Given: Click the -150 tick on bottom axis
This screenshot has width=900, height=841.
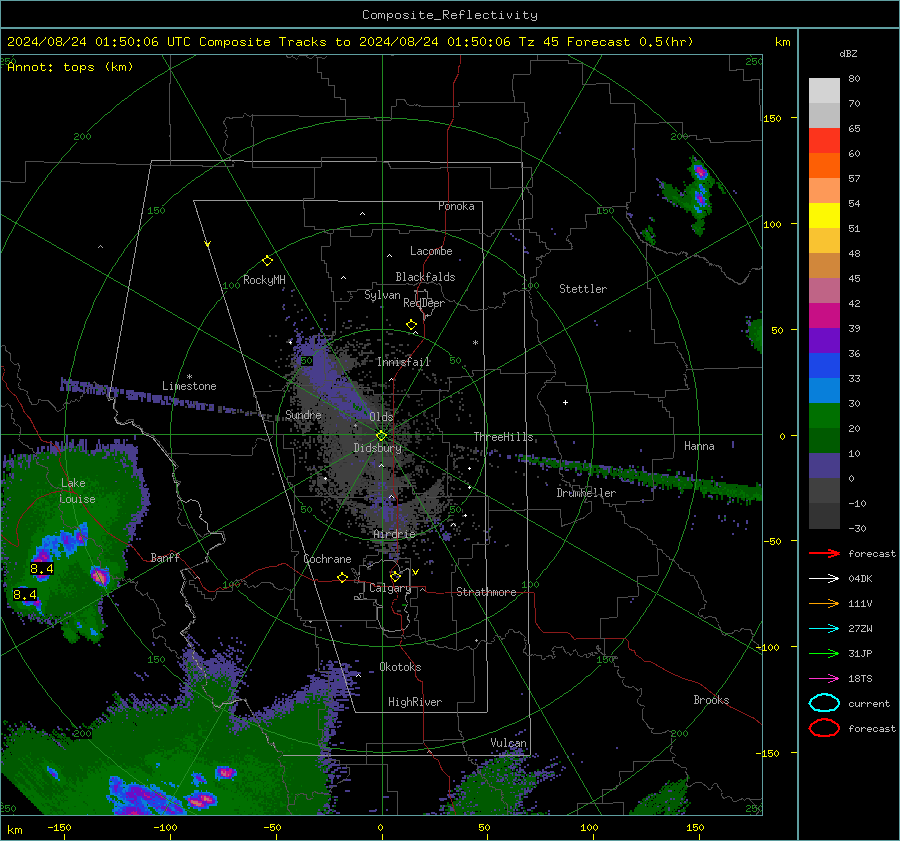Looking at the screenshot, I should [x=60, y=827].
